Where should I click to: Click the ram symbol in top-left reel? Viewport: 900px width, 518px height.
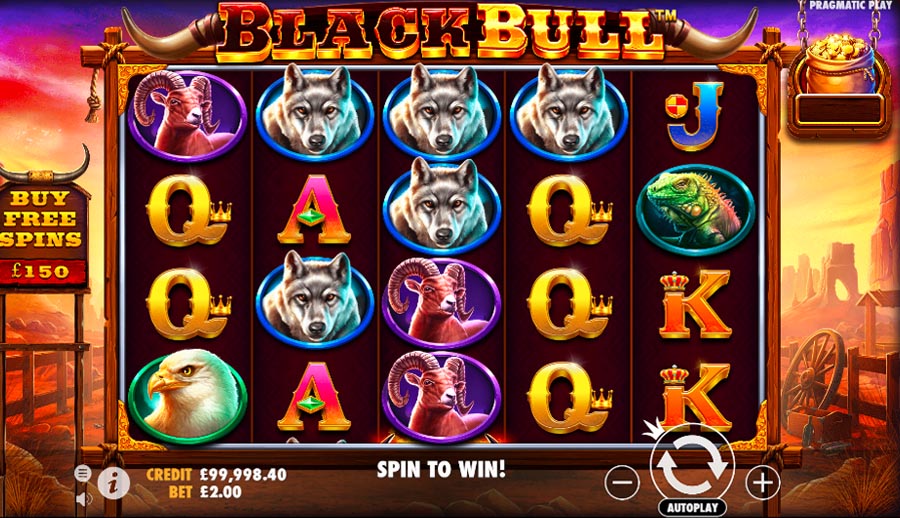click(187, 117)
